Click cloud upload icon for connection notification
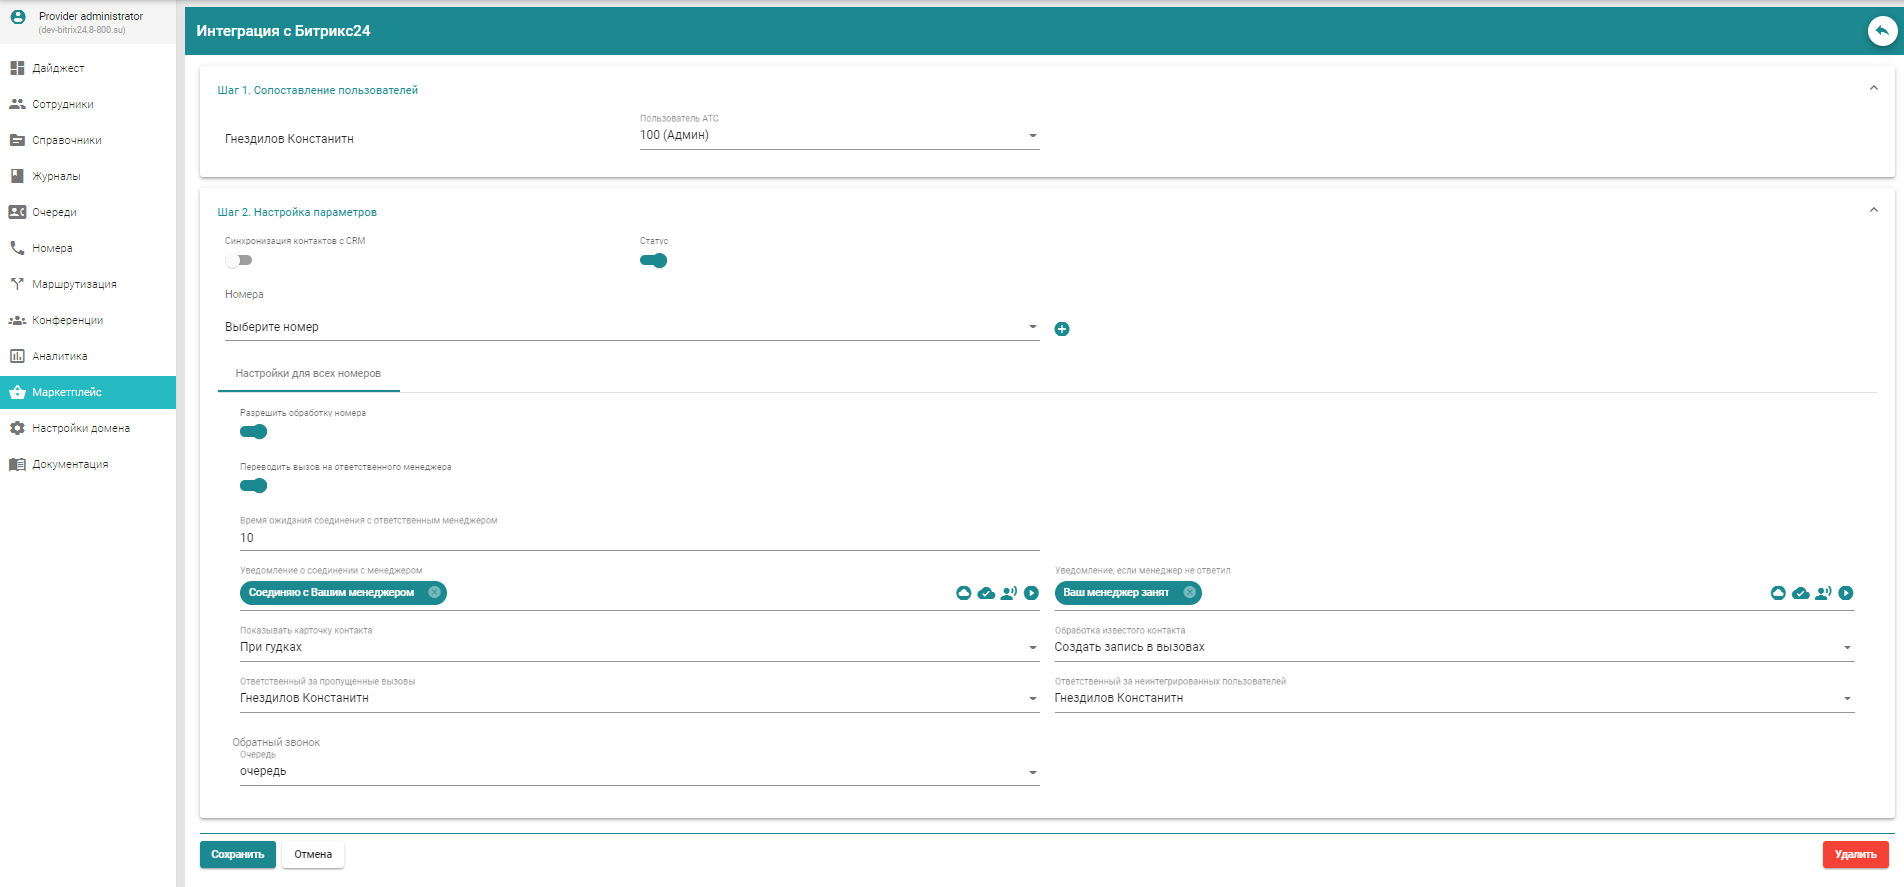Viewport: 1904px width, 887px height. (964, 593)
